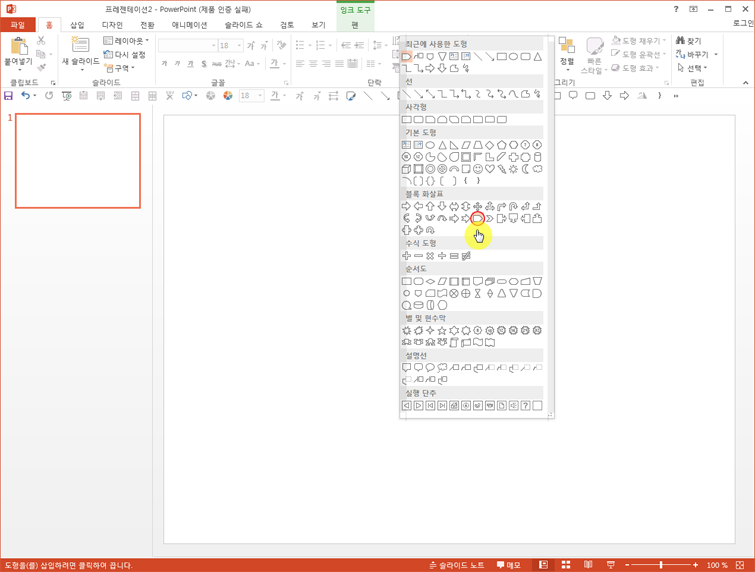Viewport: 755px width, 572px height.
Task: Open the 펜 Pen ink tools tab
Action: pos(355,25)
